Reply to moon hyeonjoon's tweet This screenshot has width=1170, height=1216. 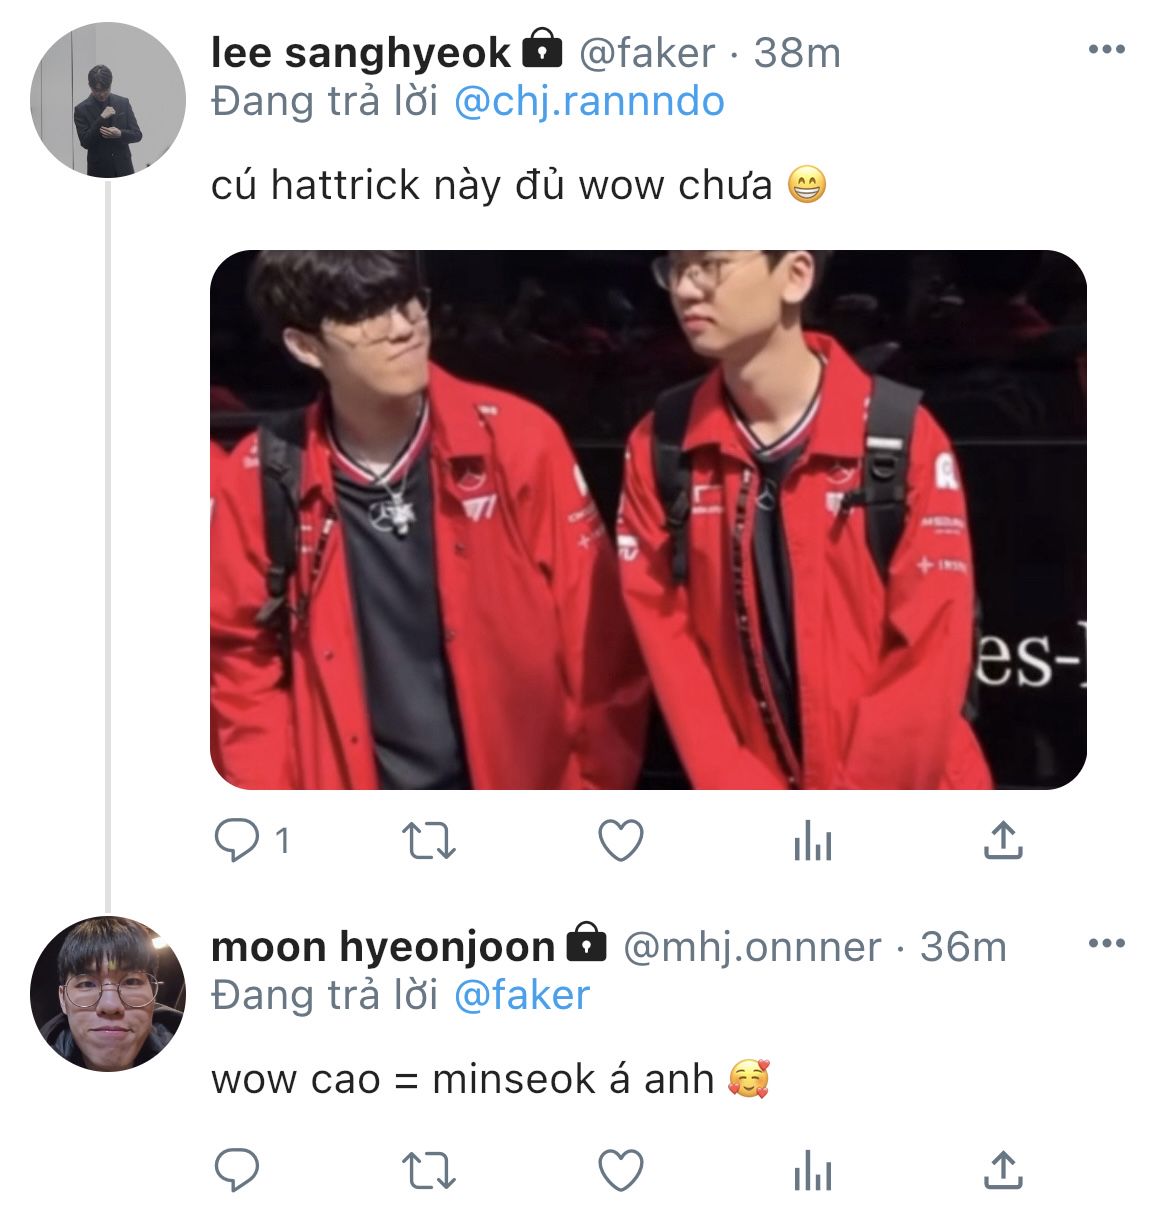click(x=237, y=1169)
